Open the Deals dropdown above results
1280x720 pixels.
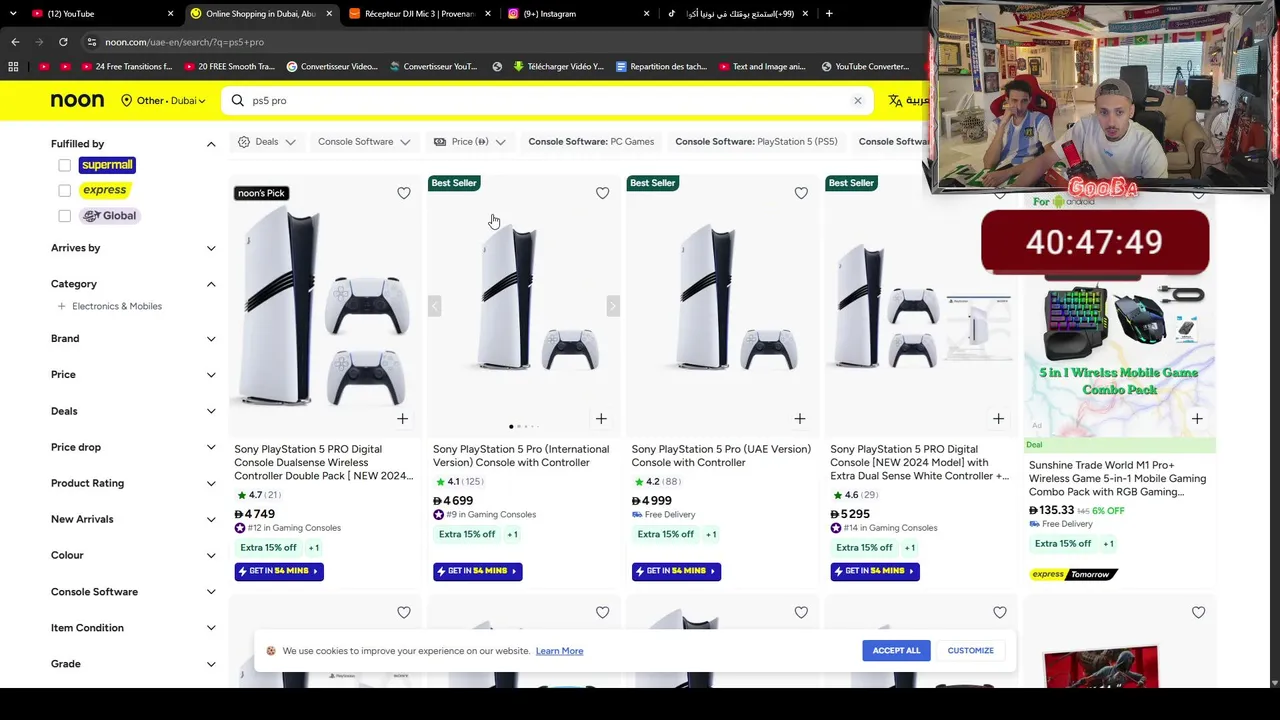tap(267, 142)
